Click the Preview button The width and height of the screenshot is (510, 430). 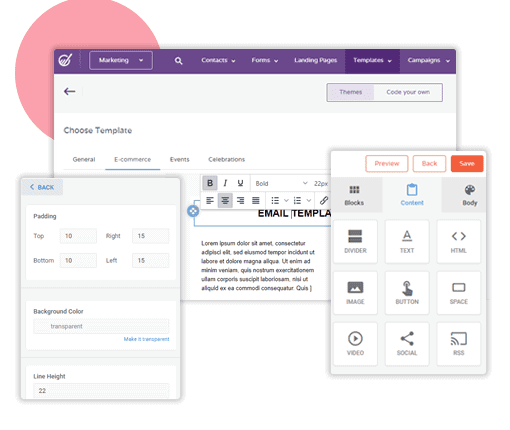click(387, 164)
